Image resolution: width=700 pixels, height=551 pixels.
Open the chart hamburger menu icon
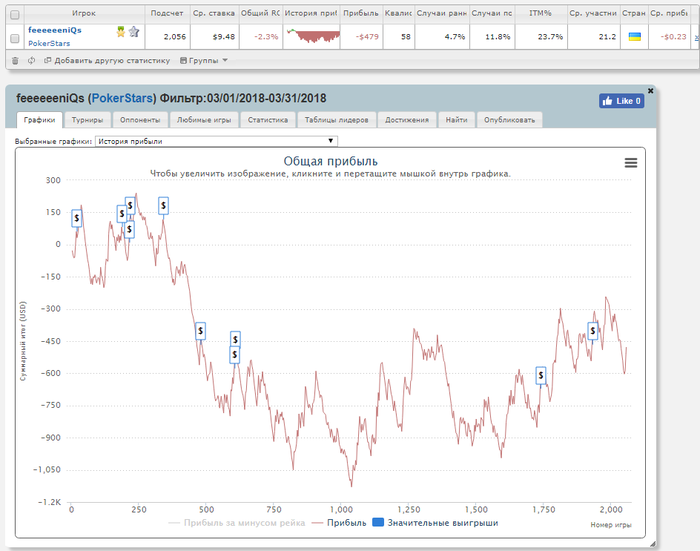coord(630,163)
